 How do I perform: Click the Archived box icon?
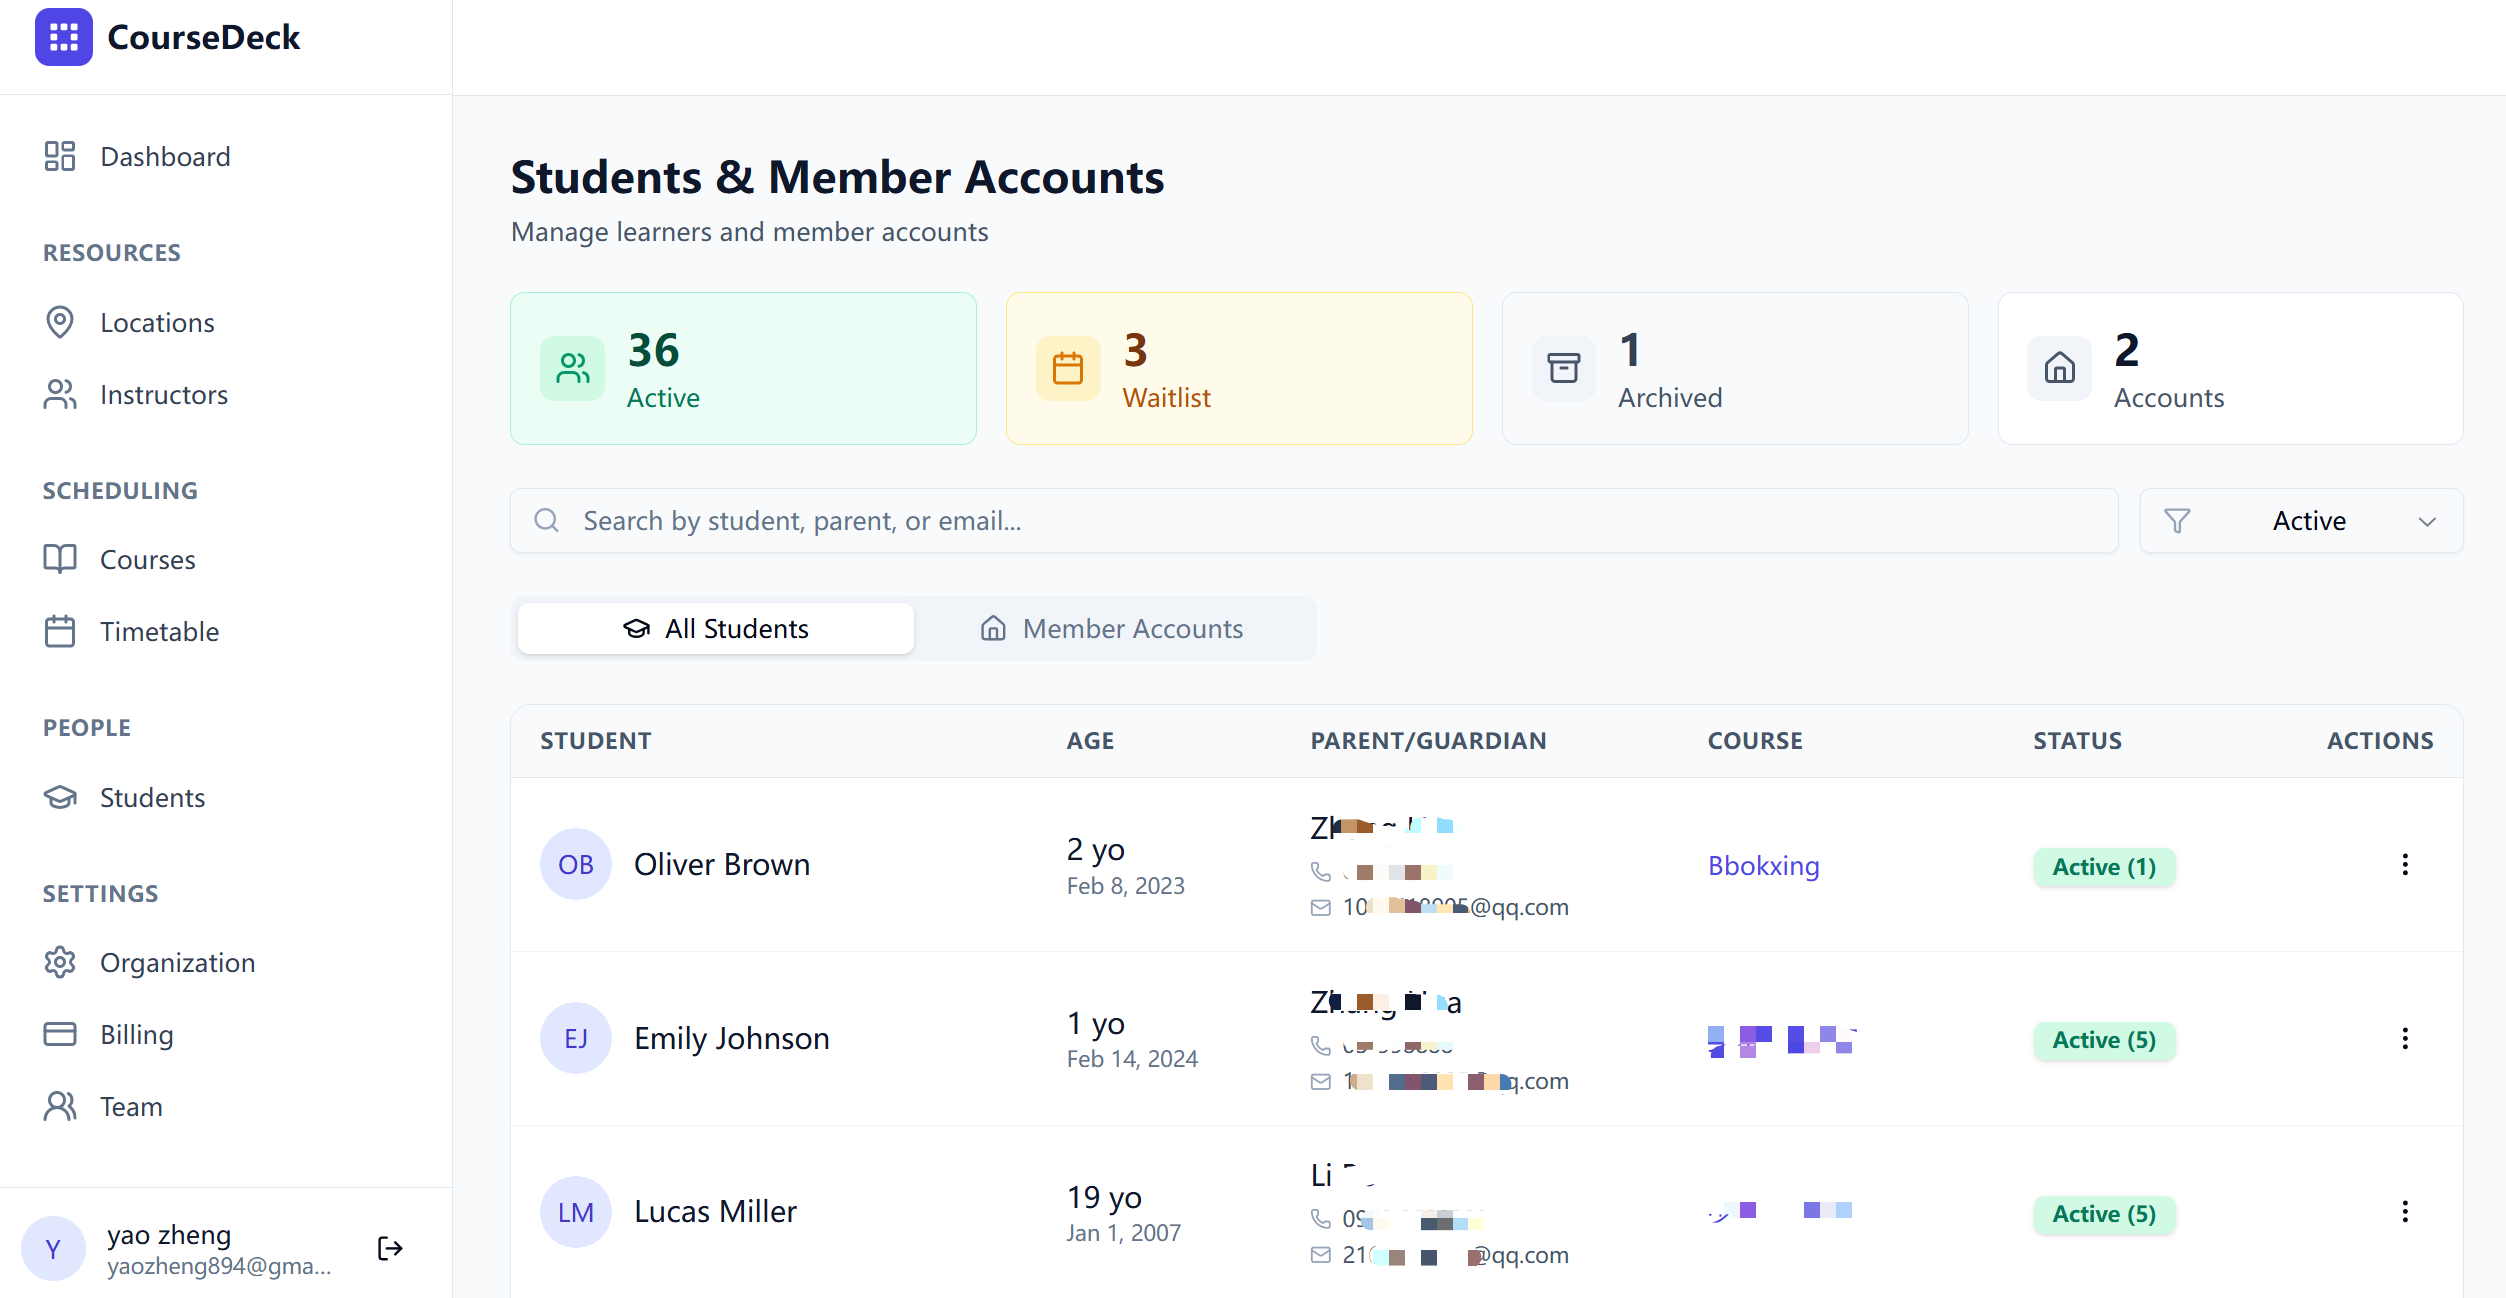(1564, 369)
